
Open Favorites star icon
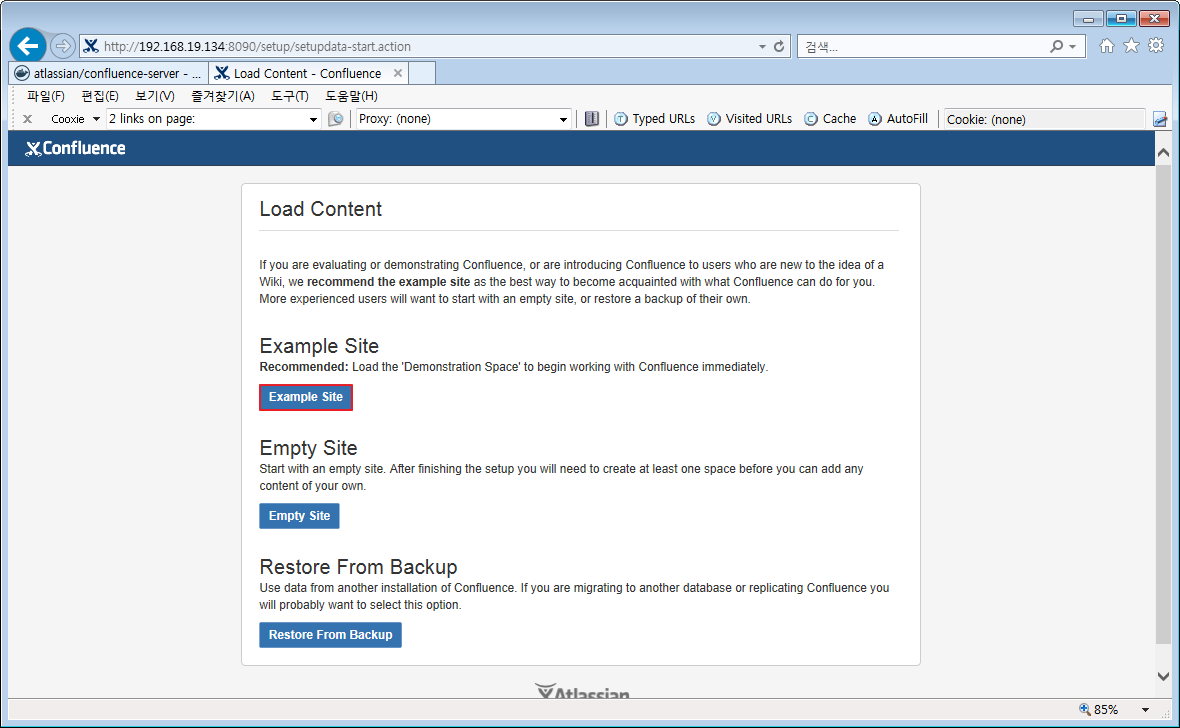[x=1131, y=46]
